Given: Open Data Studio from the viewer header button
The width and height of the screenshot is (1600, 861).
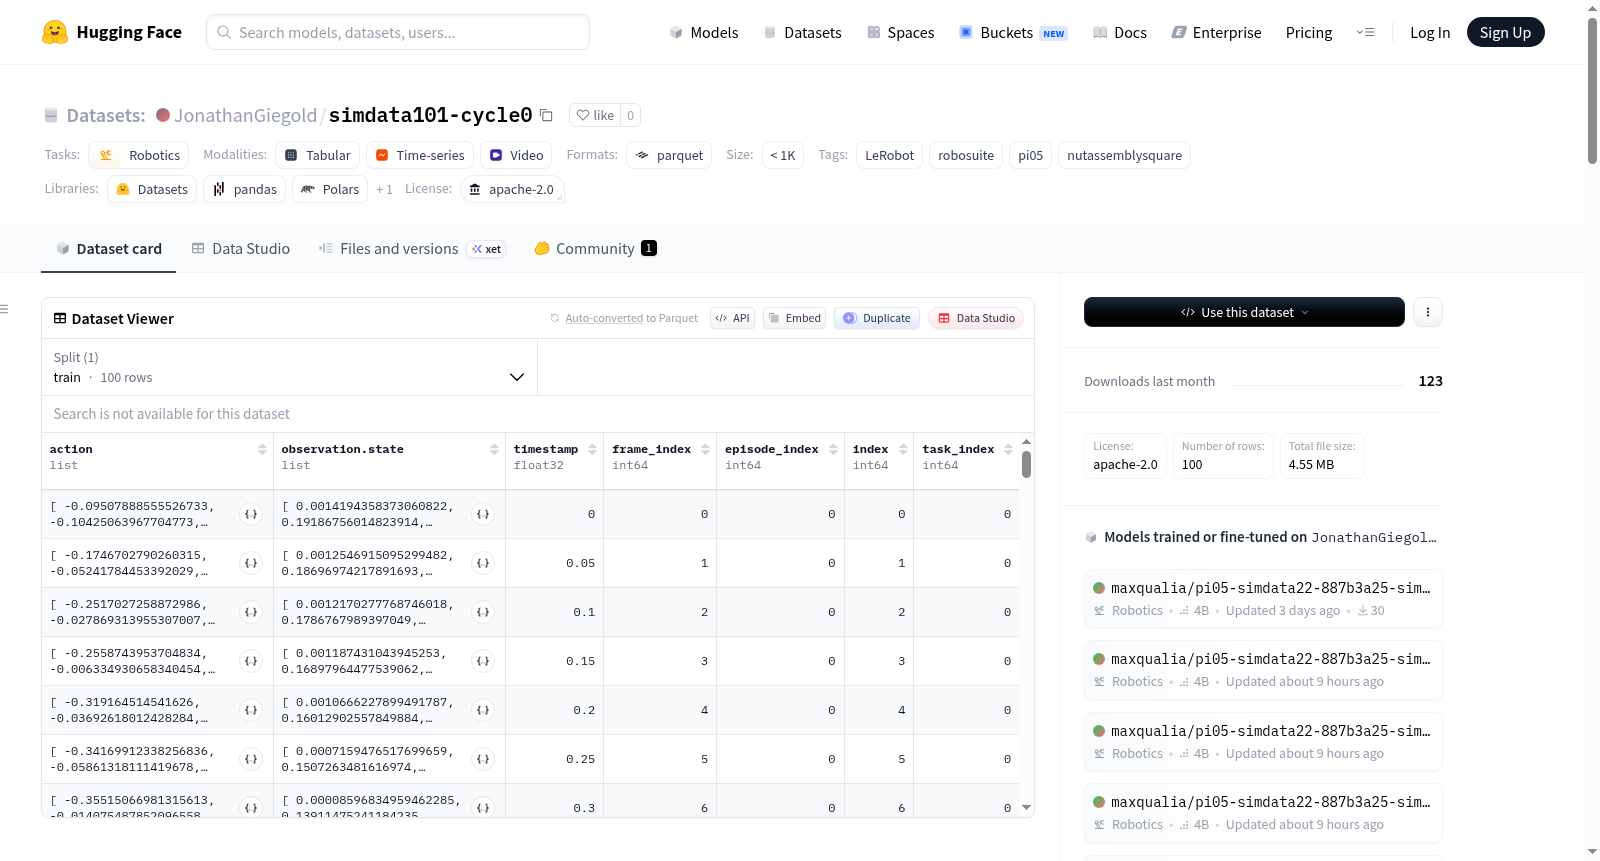Looking at the screenshot, I should coord(975,318).
